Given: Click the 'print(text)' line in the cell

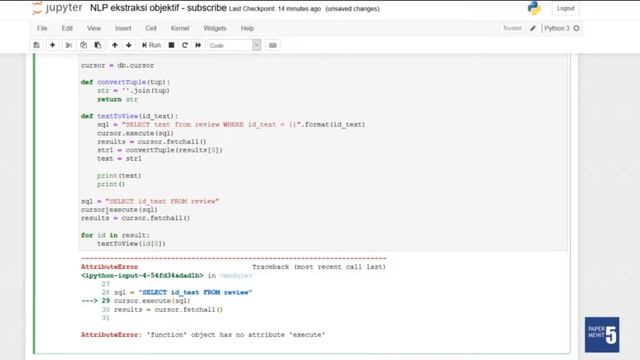Looking at the screenshot, I should click(119, 176).
